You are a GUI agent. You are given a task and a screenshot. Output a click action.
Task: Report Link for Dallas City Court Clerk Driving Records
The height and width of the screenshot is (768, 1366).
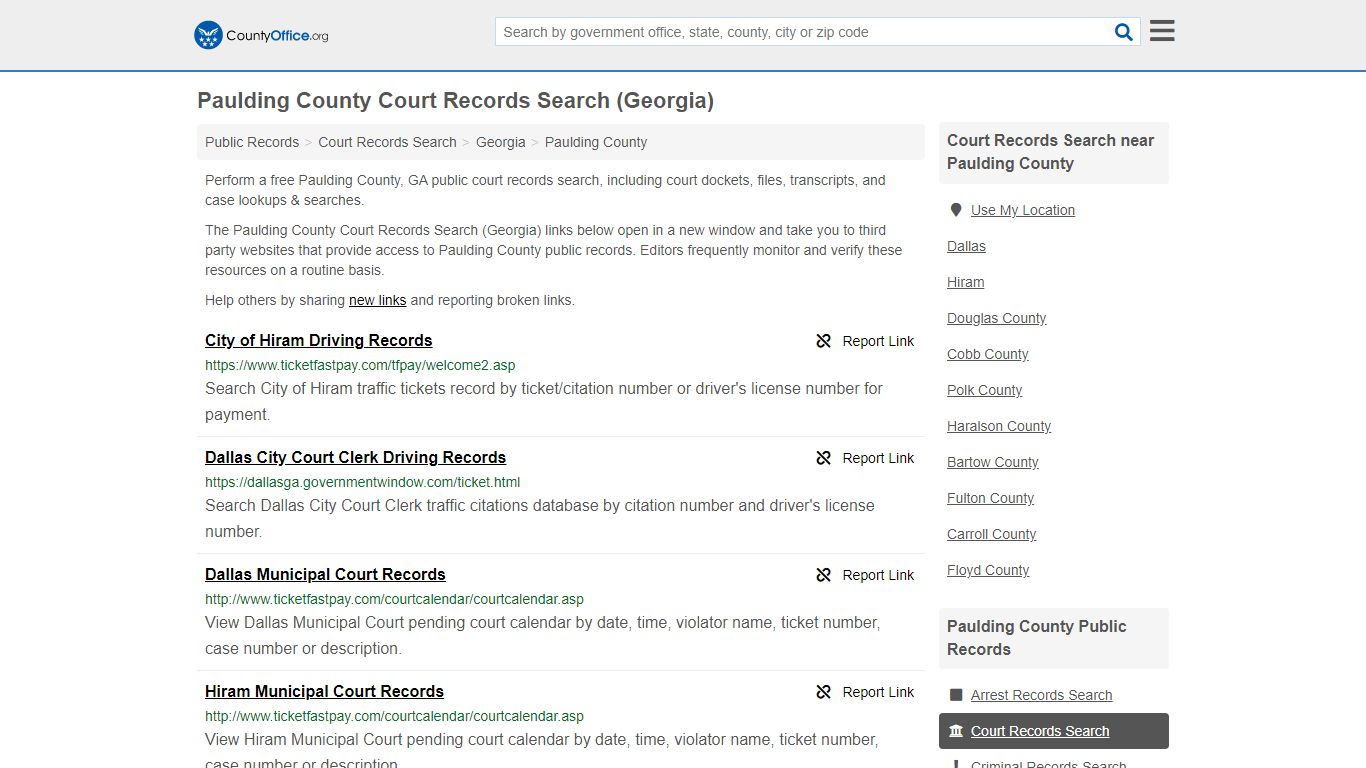tap(878, 458)
